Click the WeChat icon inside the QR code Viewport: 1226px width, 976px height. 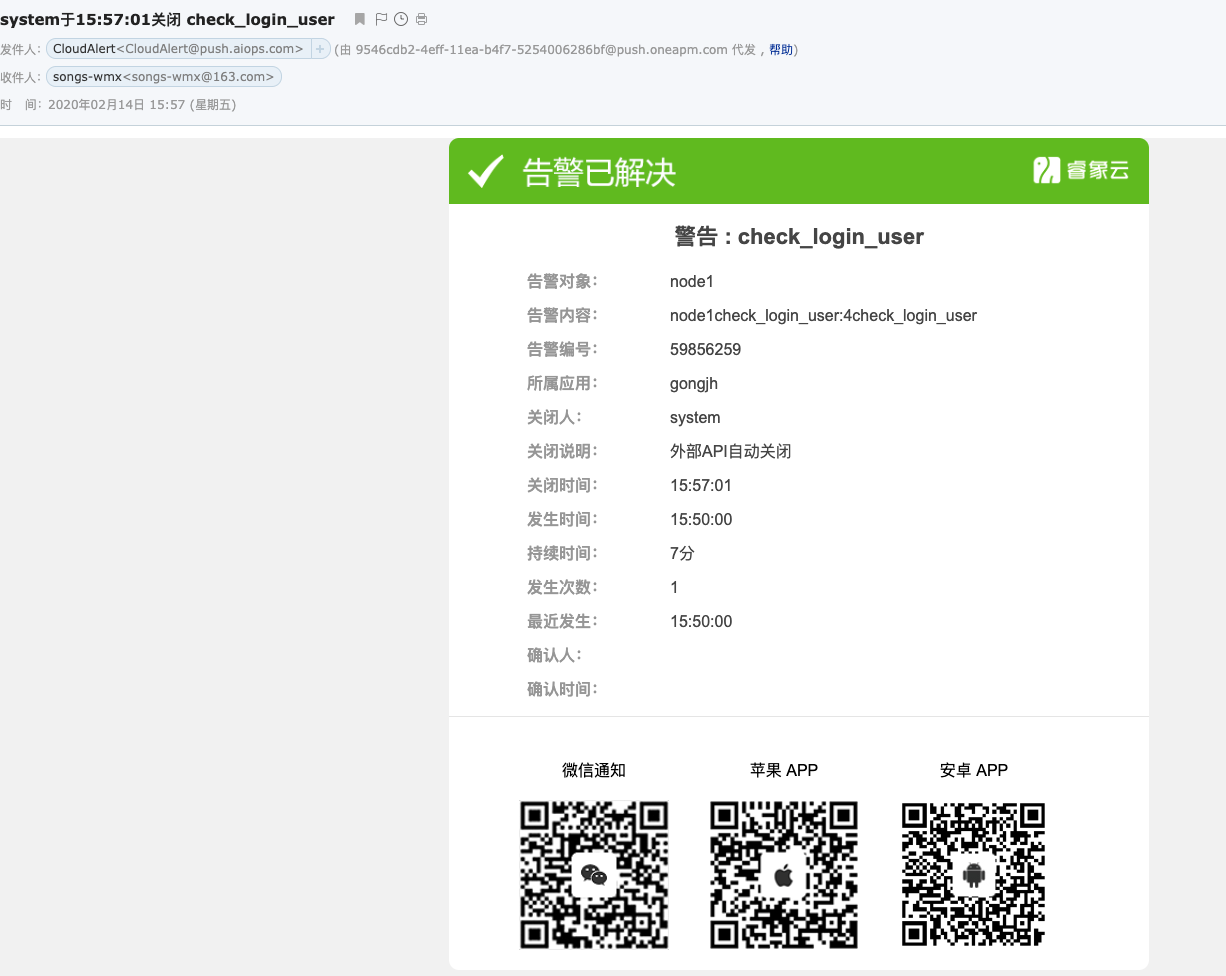click(593, 873)
